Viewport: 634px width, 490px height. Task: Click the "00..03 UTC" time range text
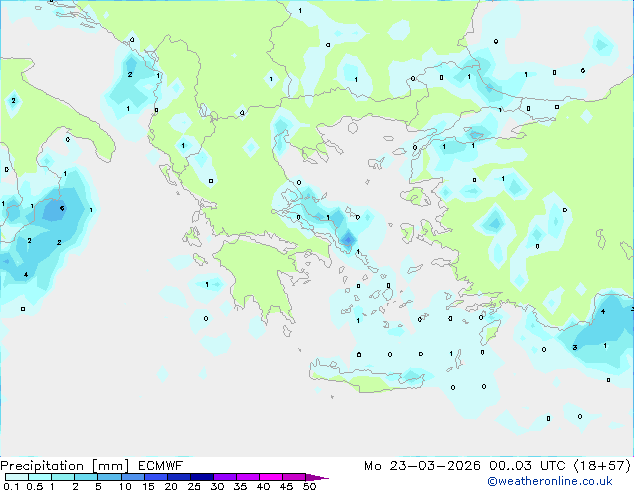coord(527,466)
